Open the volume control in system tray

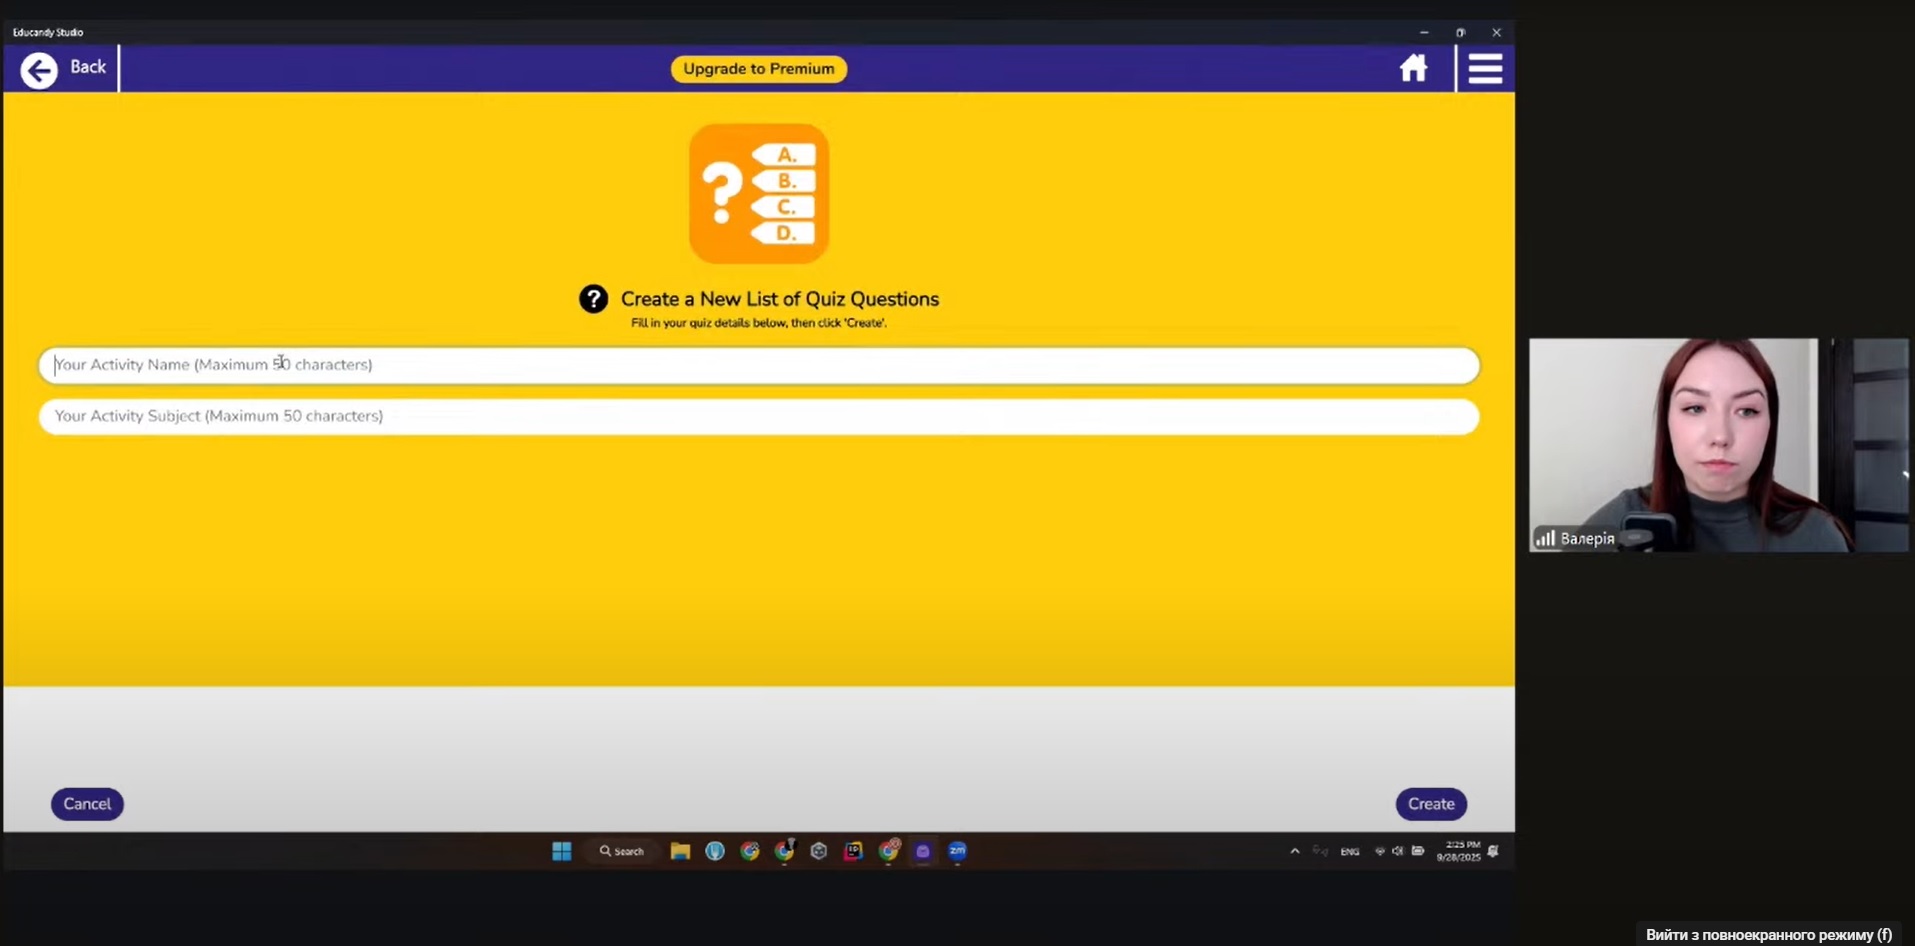1398,851
